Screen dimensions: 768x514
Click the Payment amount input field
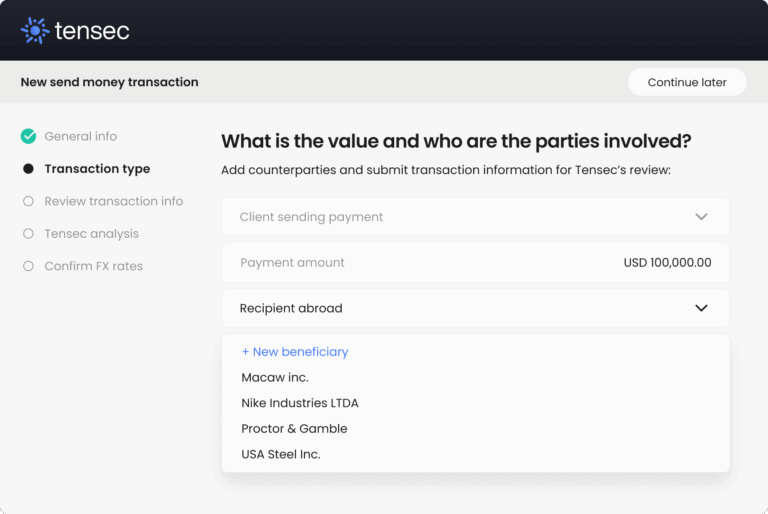pos(475,263)
